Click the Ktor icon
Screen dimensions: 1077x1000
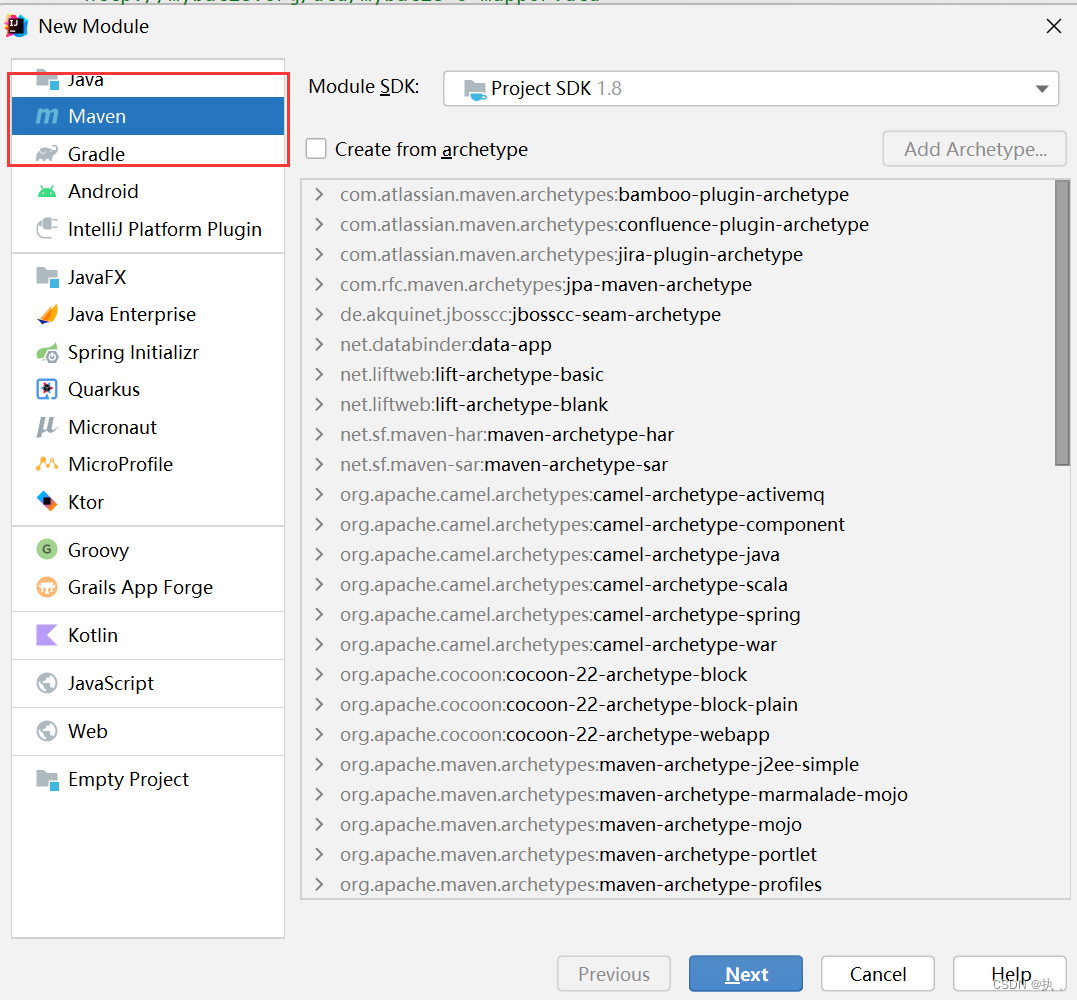pos(47,501)
